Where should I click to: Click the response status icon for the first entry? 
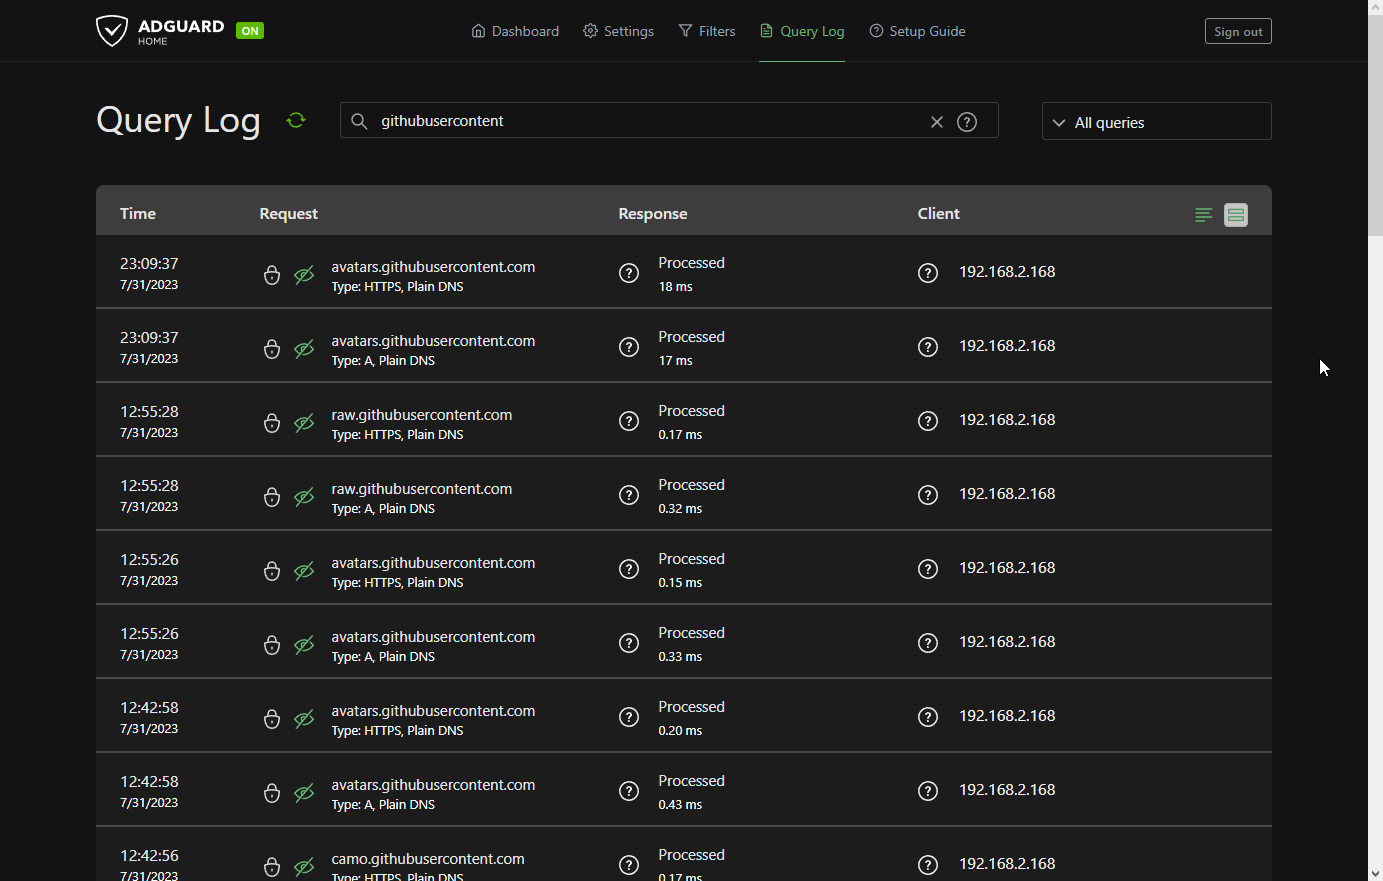pyautogui.click(x=629, y=272)
